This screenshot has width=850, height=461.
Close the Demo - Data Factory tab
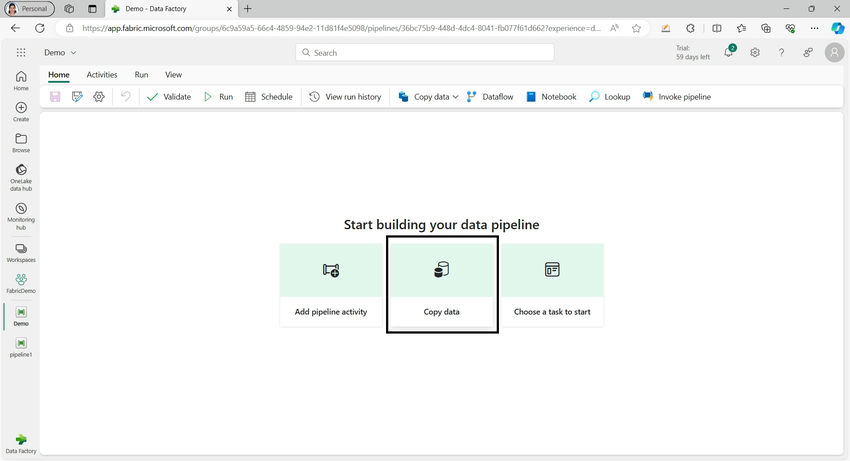(x=229, y=9)
